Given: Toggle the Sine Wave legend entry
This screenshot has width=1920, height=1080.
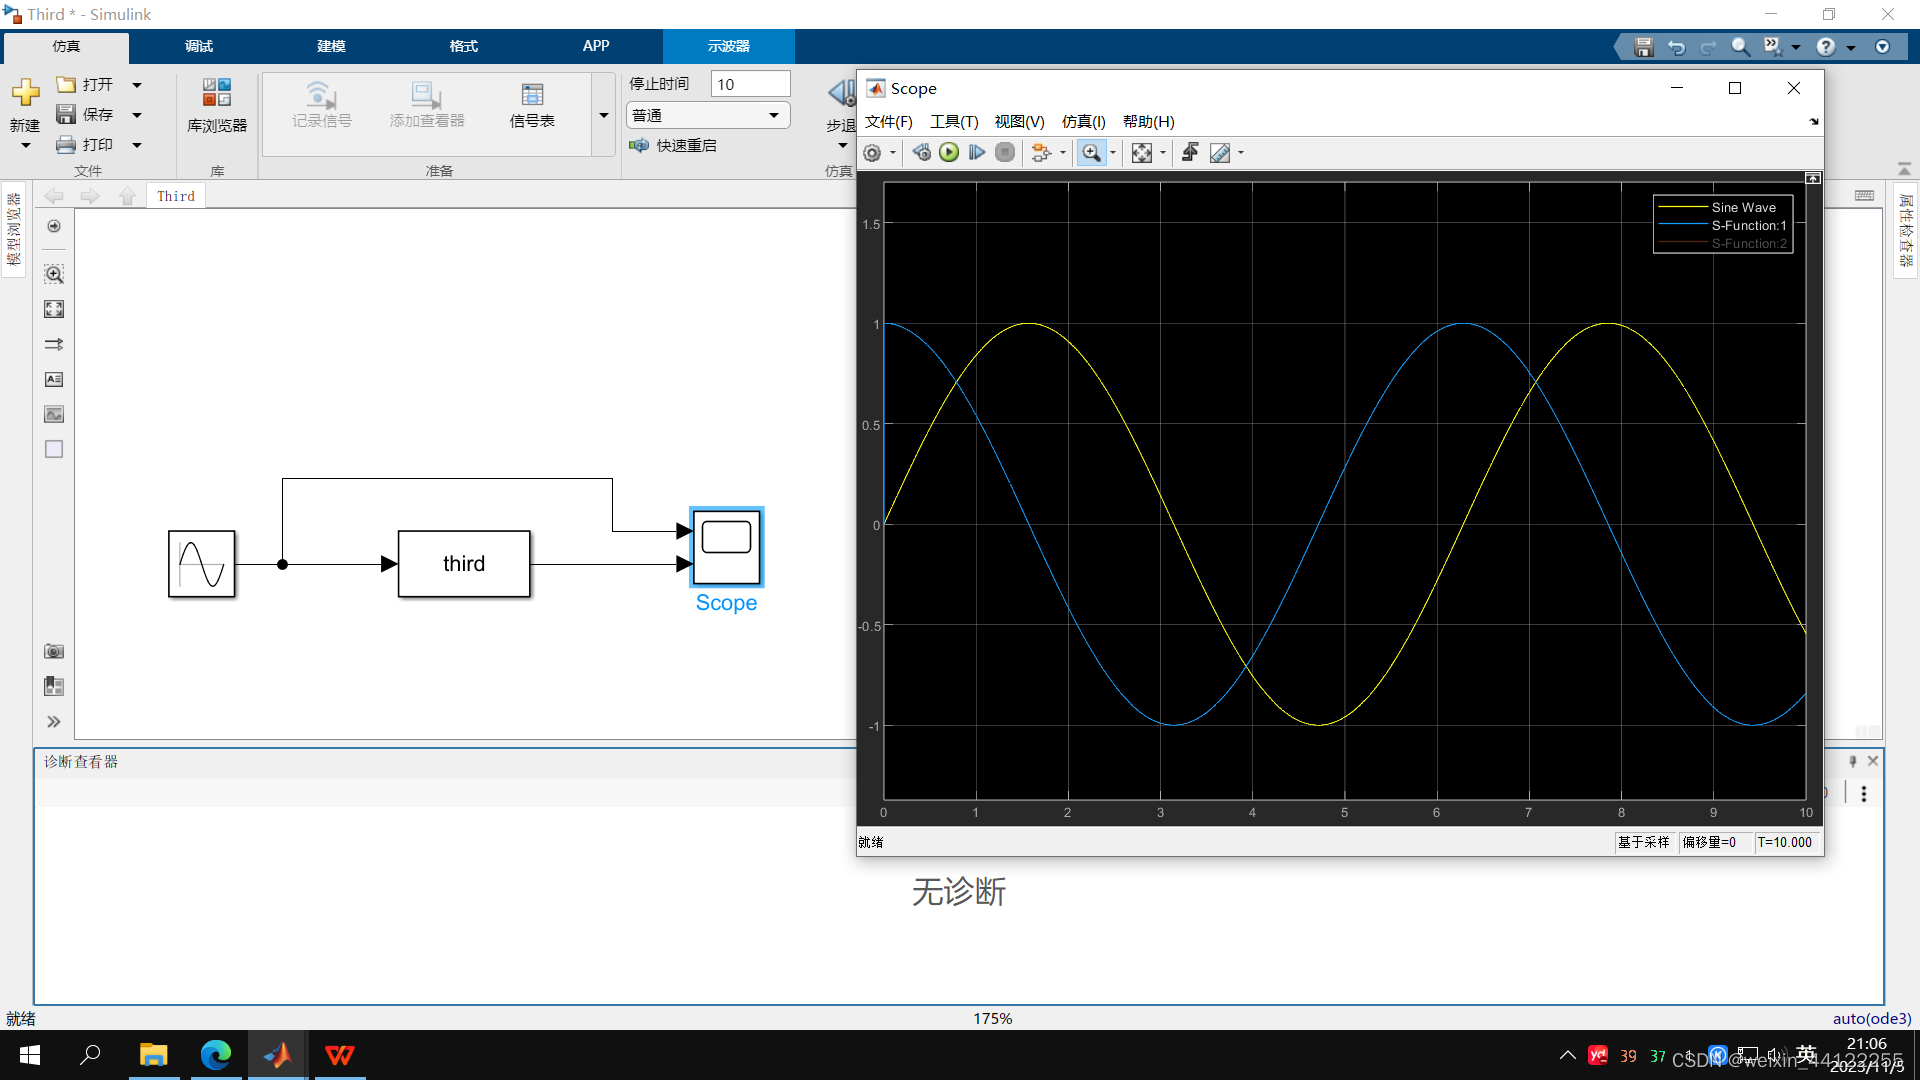Looking at the screenshot, I should click(1743, 207).
